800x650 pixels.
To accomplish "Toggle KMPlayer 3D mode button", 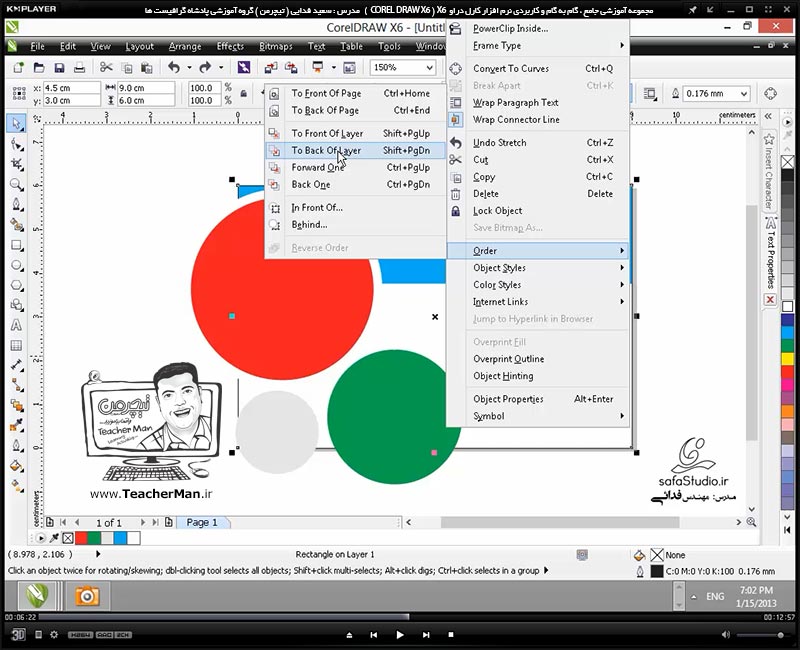I will [18, 634].
